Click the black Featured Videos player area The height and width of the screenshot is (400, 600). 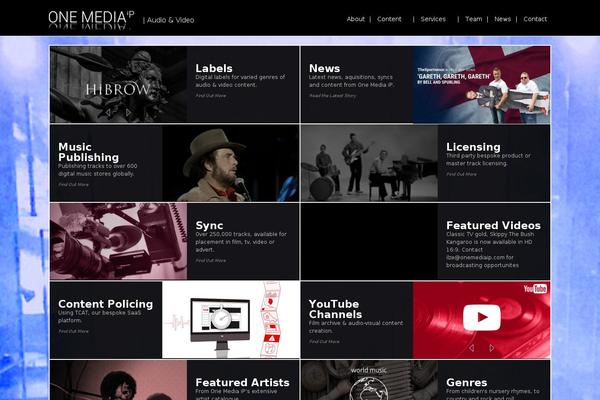[369, 242]
